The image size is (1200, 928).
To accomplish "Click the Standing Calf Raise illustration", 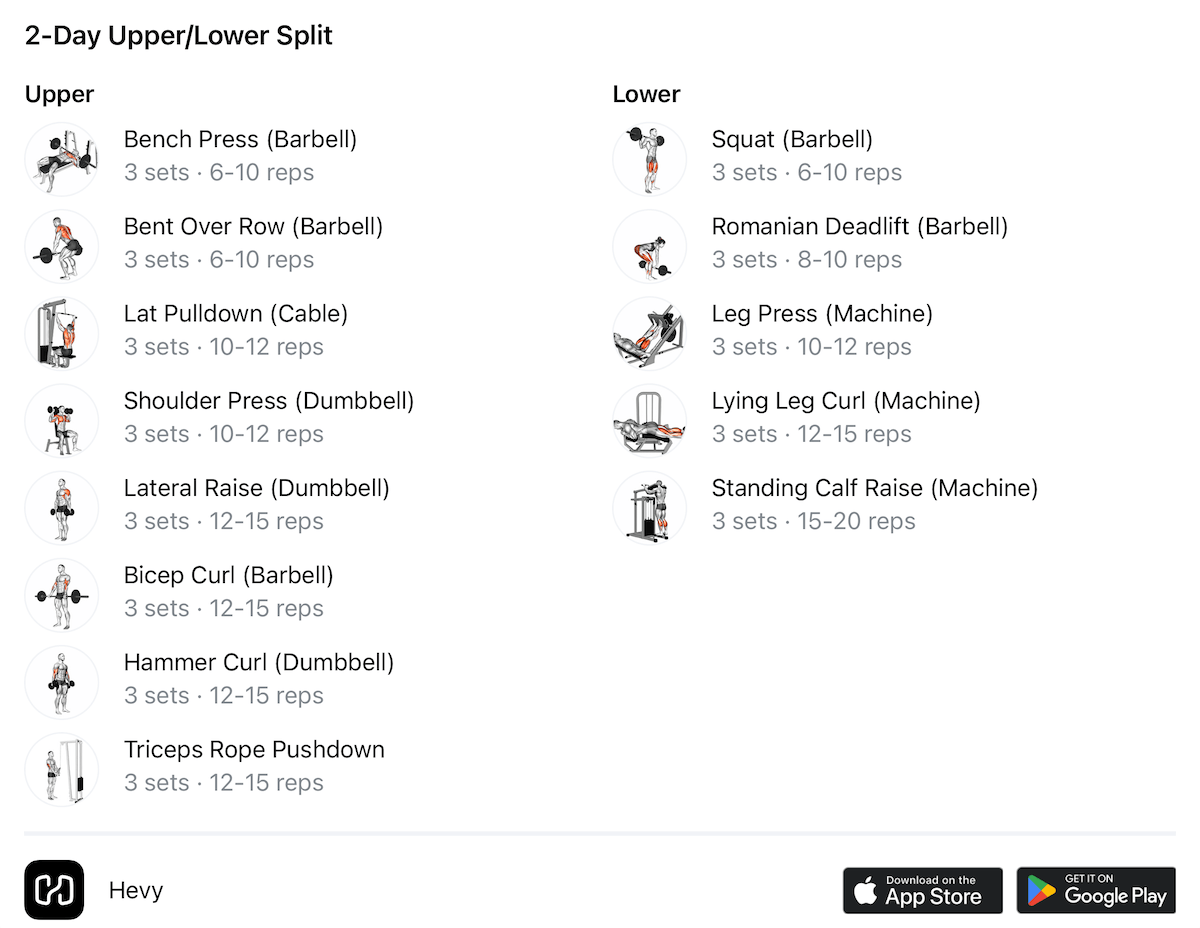I will [x=649, y=507].
